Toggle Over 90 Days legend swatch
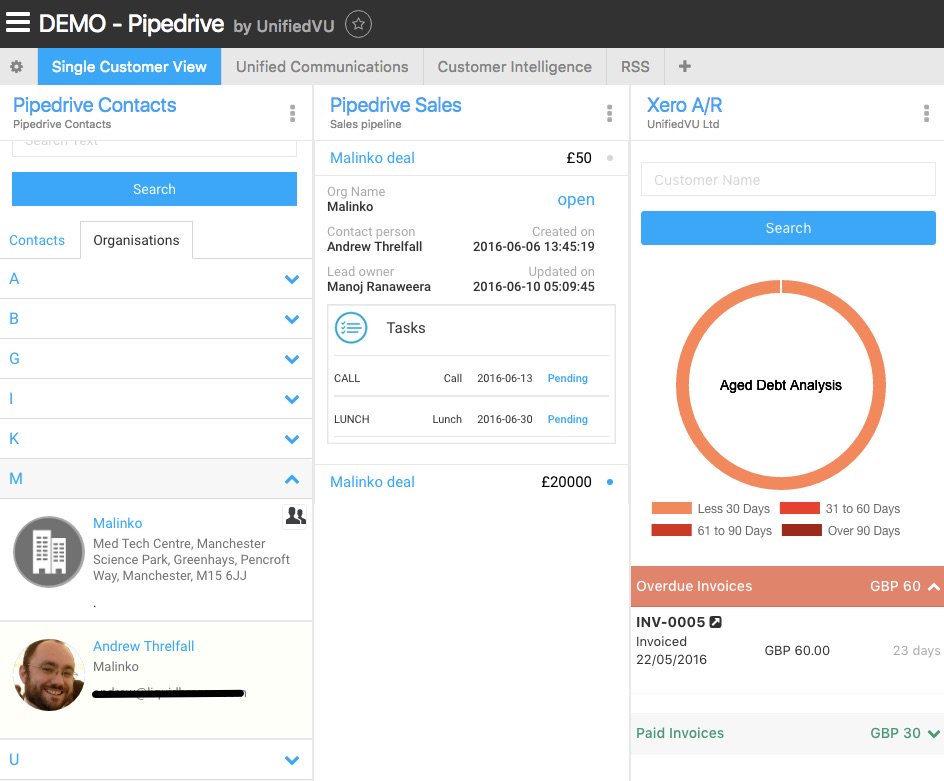 801,530
